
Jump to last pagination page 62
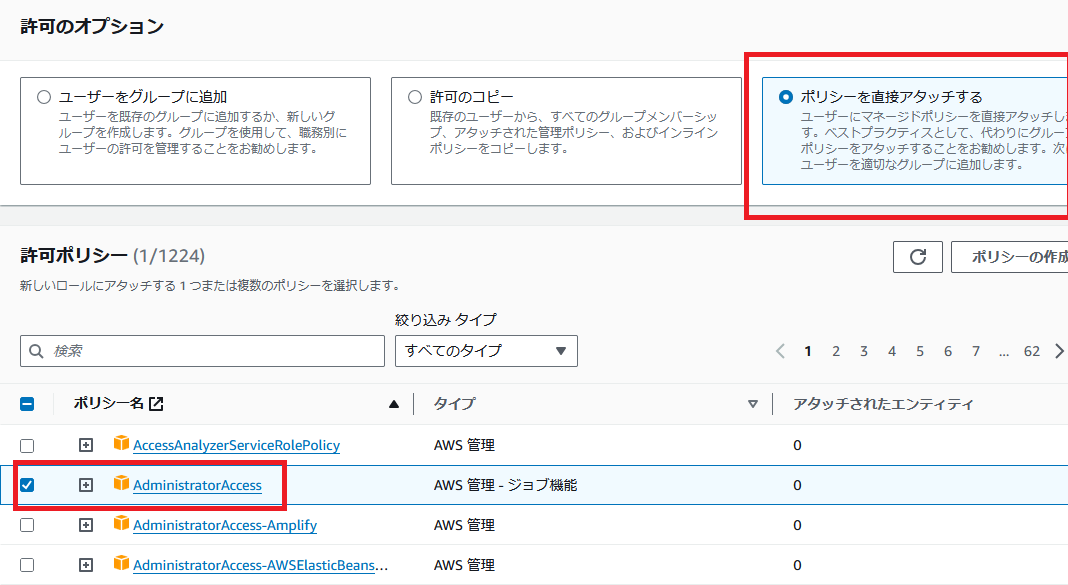(1032, 351)
